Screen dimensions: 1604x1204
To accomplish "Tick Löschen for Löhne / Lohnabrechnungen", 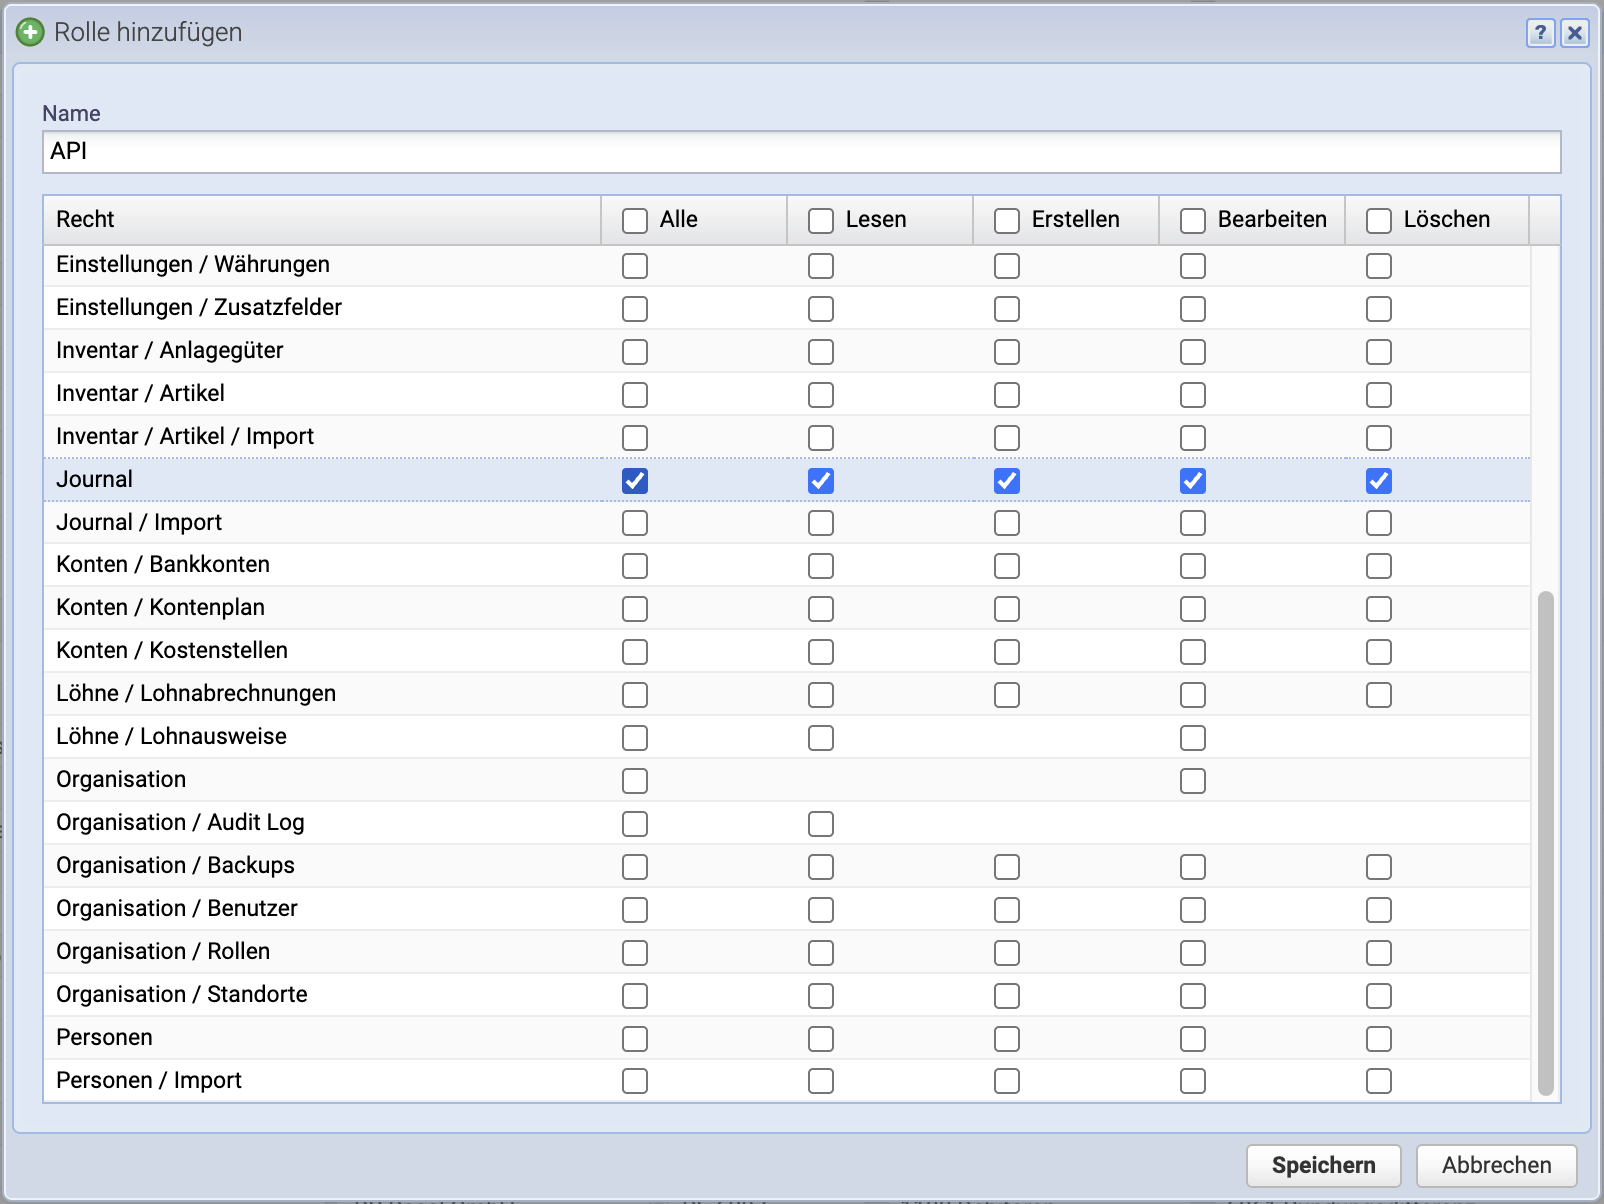I will coord(1379,695).
